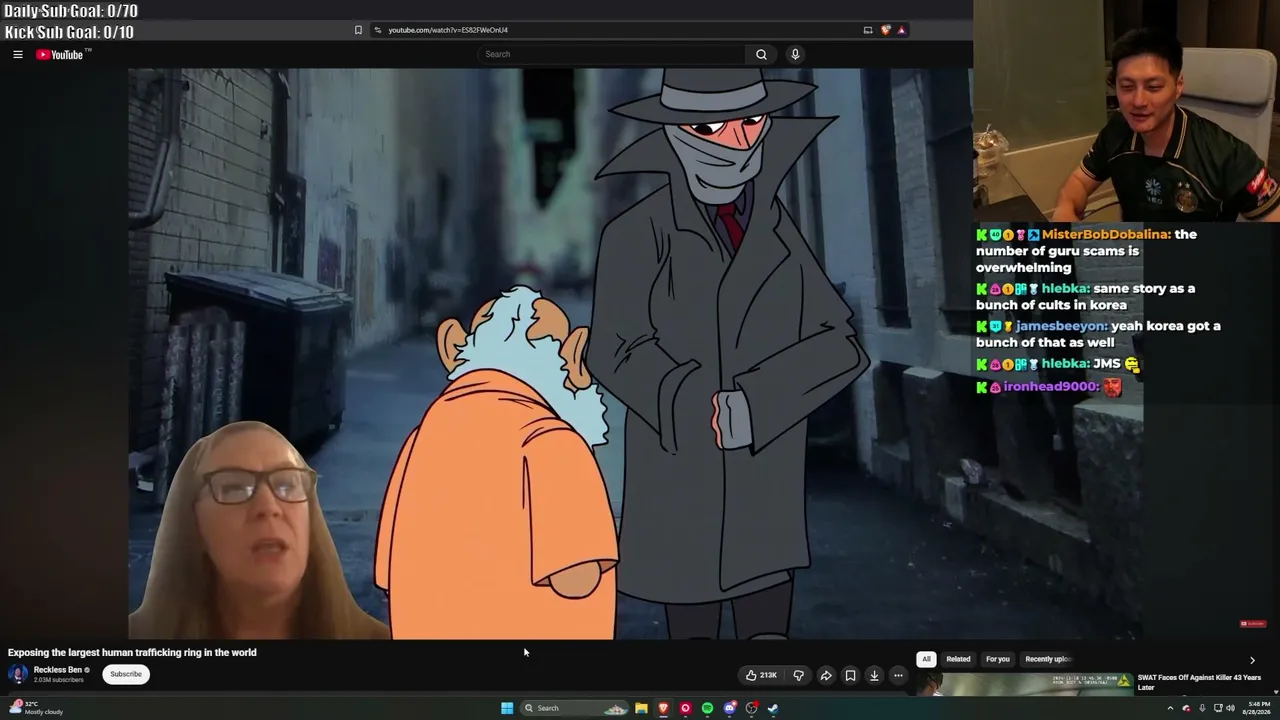Click the video title 'Exposing the largest human trafficking ring'
Screen dimensions: 1280x720
(132, 652)
